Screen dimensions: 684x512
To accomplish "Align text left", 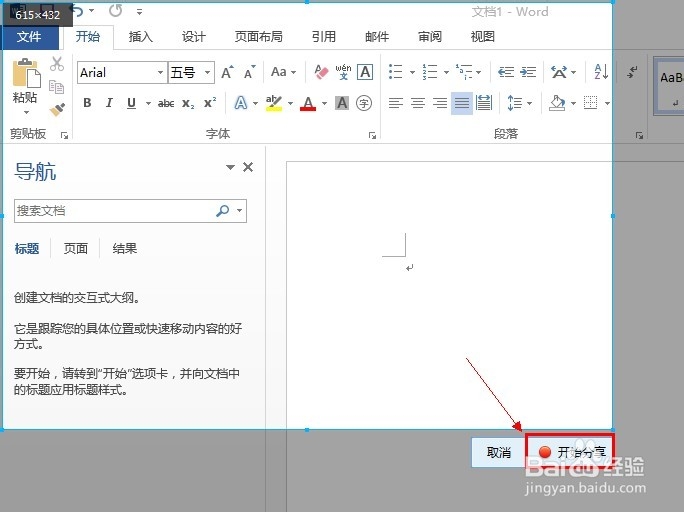I will [396, 103].
